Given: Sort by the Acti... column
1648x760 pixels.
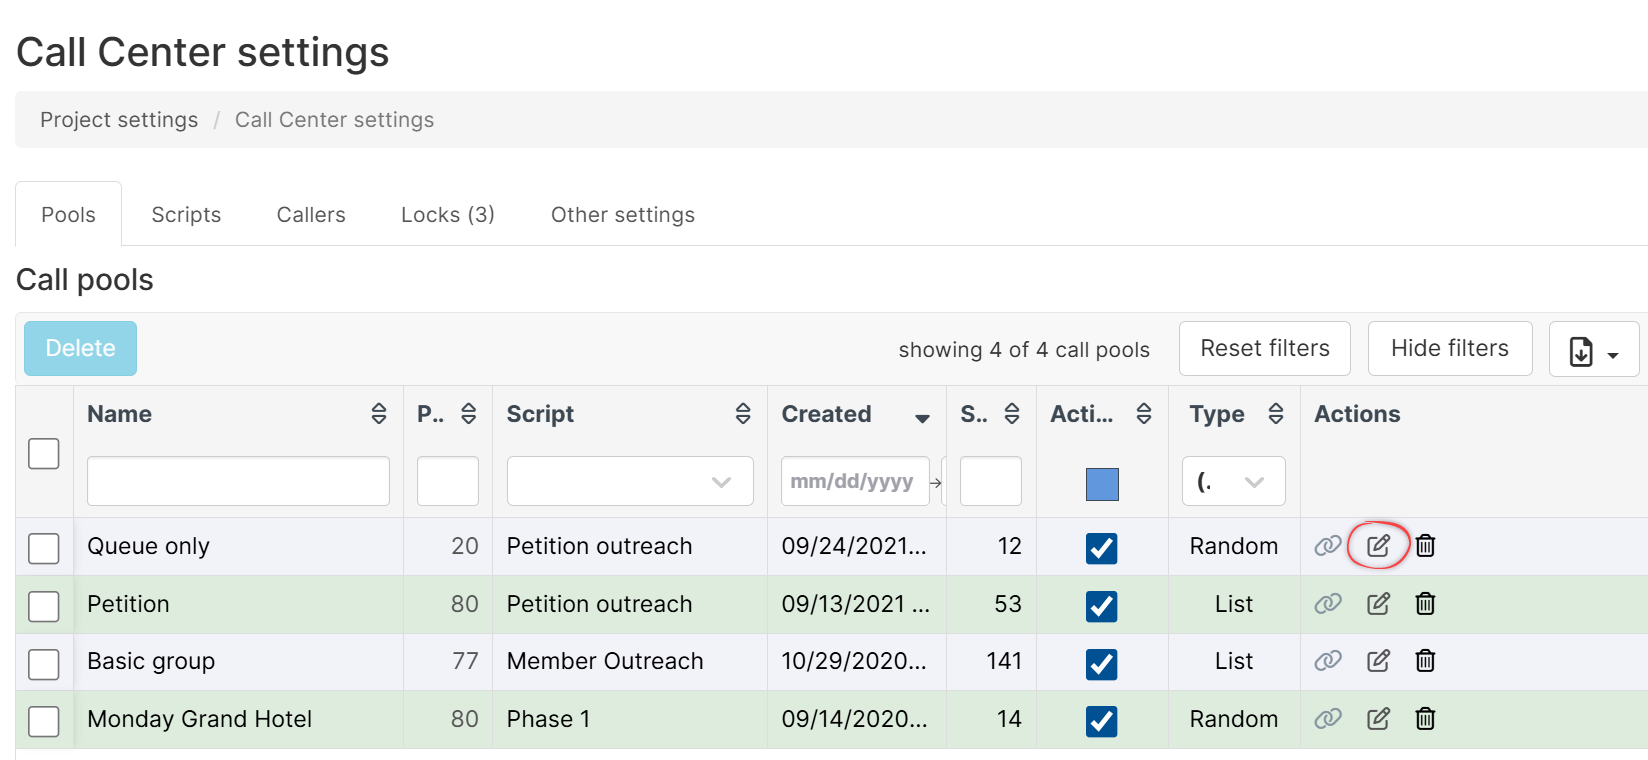Looking at the screenshot, I should pos(1144,414).
